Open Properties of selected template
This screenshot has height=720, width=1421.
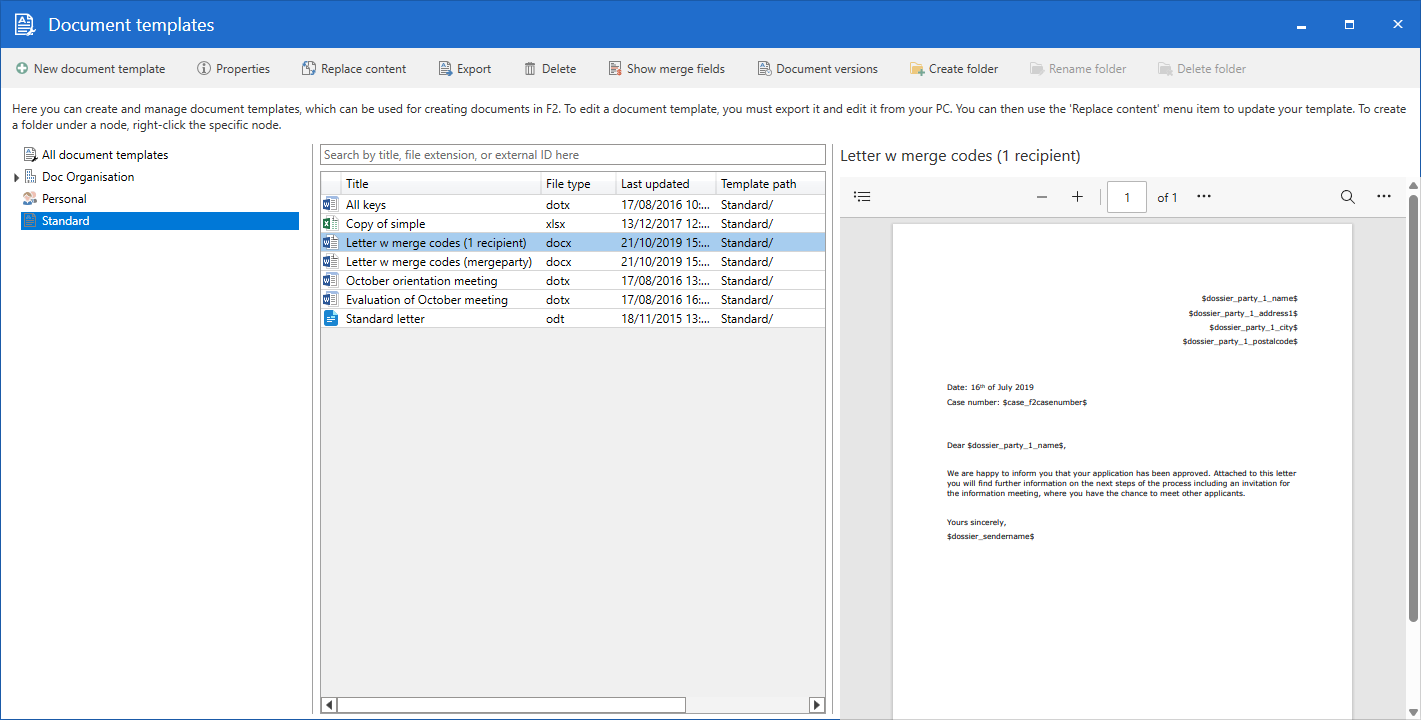coord(233,69)
